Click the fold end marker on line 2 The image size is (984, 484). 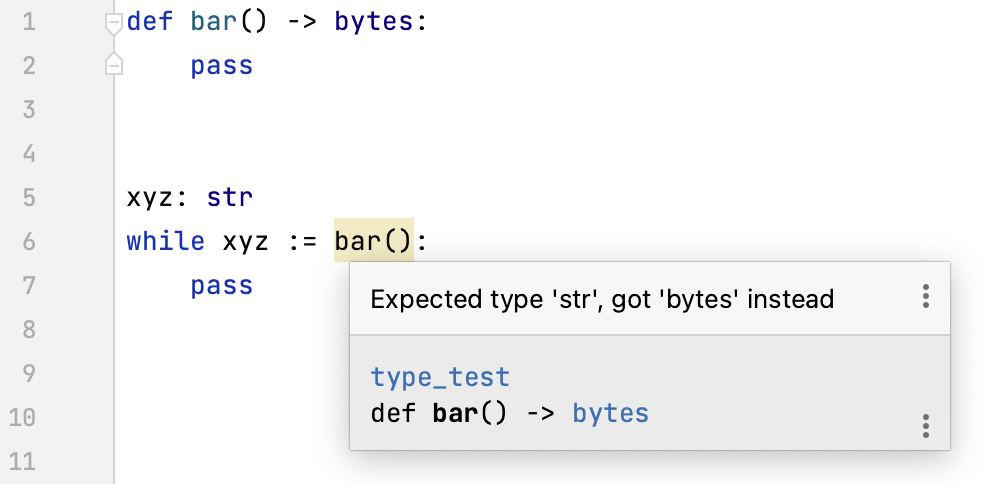[114, 66]
